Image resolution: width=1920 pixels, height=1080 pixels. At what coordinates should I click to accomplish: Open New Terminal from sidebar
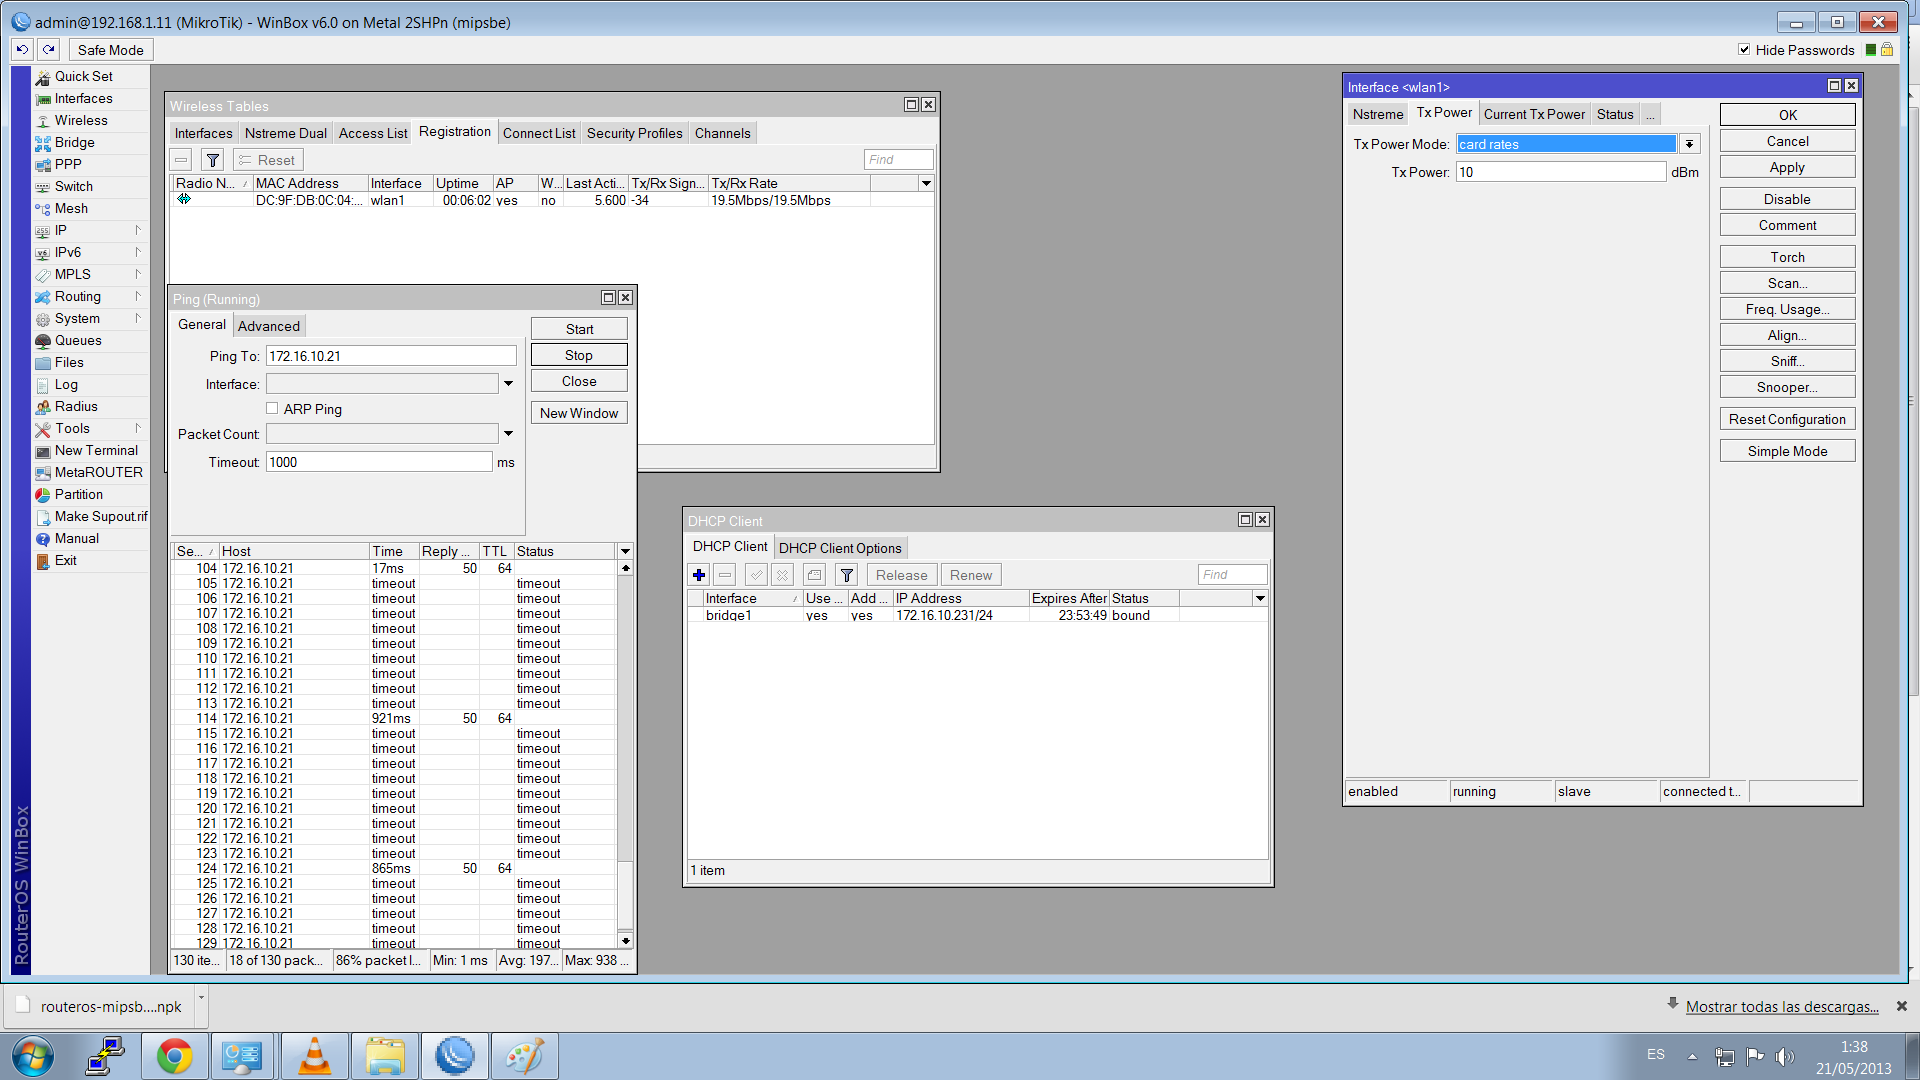[96, 451]
